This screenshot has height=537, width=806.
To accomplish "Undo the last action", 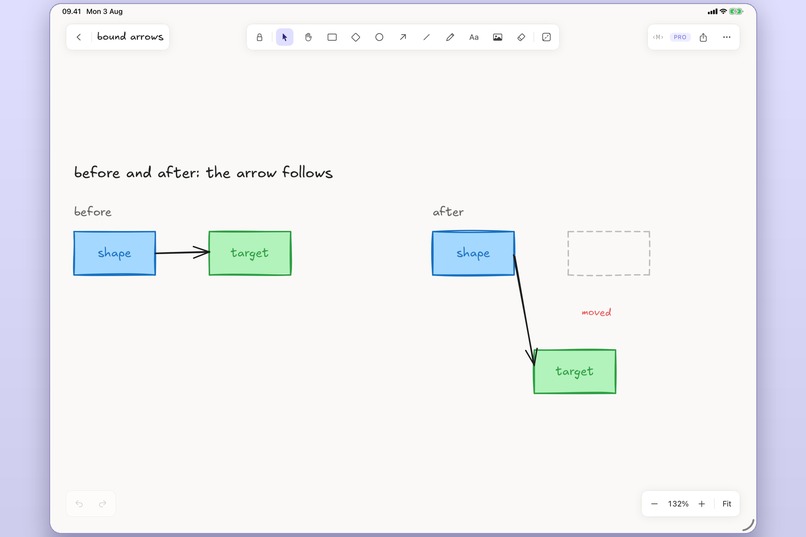I will coord(79,504).
